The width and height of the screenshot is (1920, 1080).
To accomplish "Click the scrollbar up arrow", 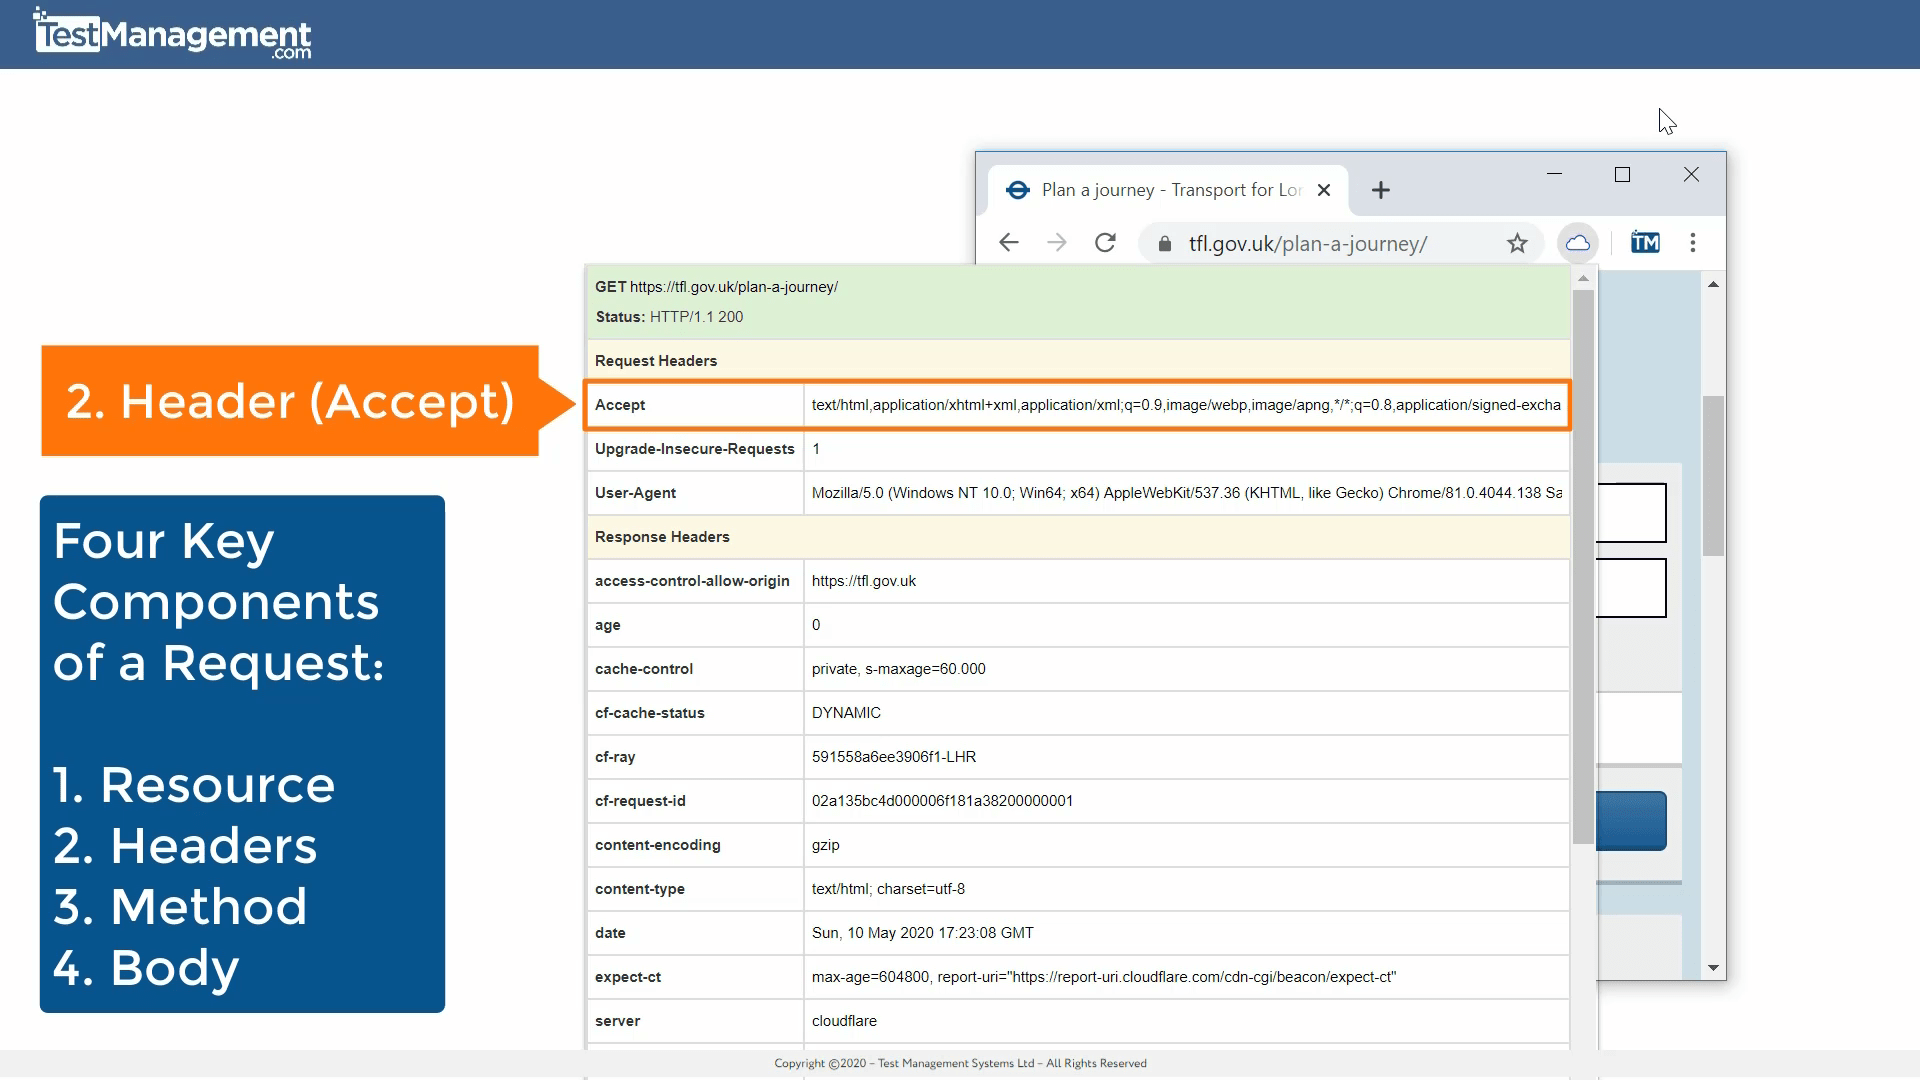I will 1714,284.
